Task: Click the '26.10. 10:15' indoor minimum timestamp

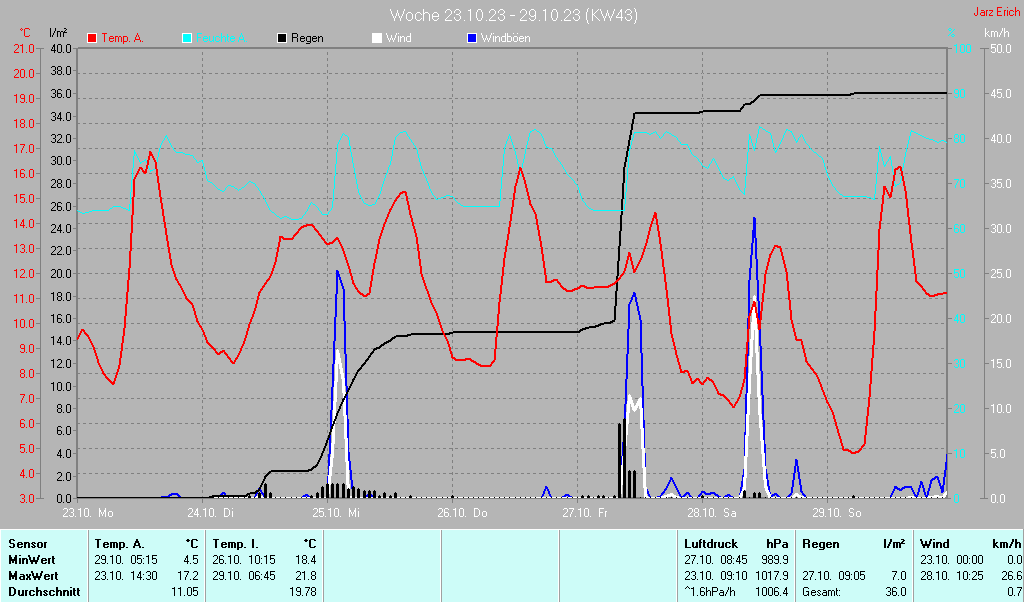Action: pyautogui.click(x=244, y=560)
